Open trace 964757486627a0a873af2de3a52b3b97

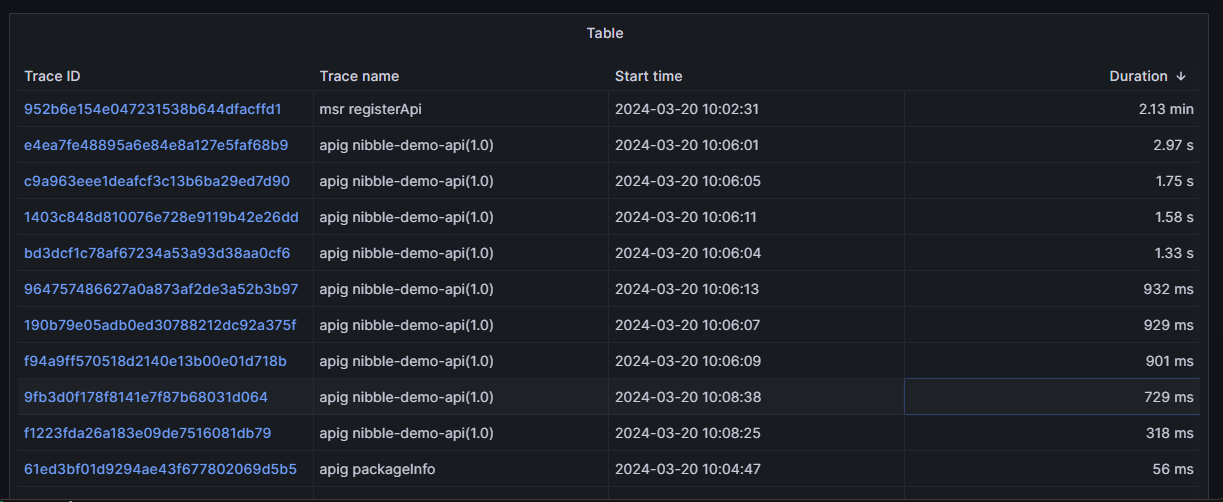click(x=161, y=289)
